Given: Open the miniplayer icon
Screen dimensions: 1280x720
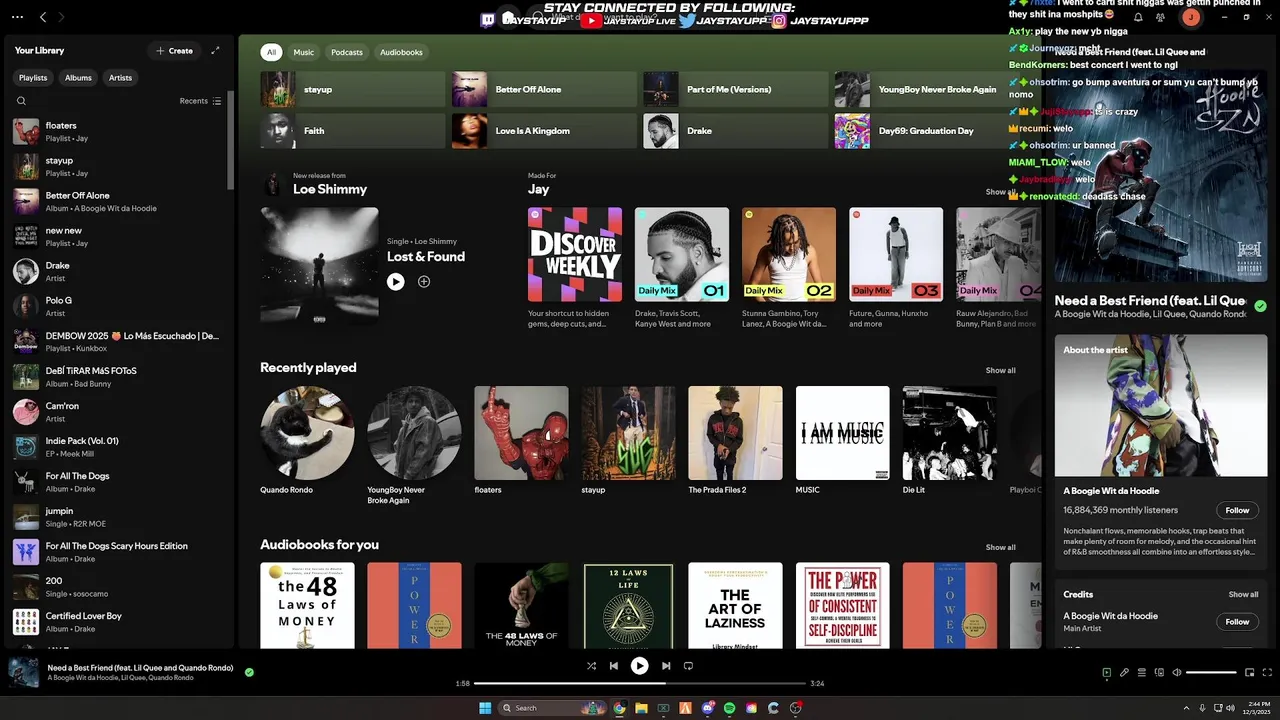Looking at the screenshot, I should click(1250, 673).
